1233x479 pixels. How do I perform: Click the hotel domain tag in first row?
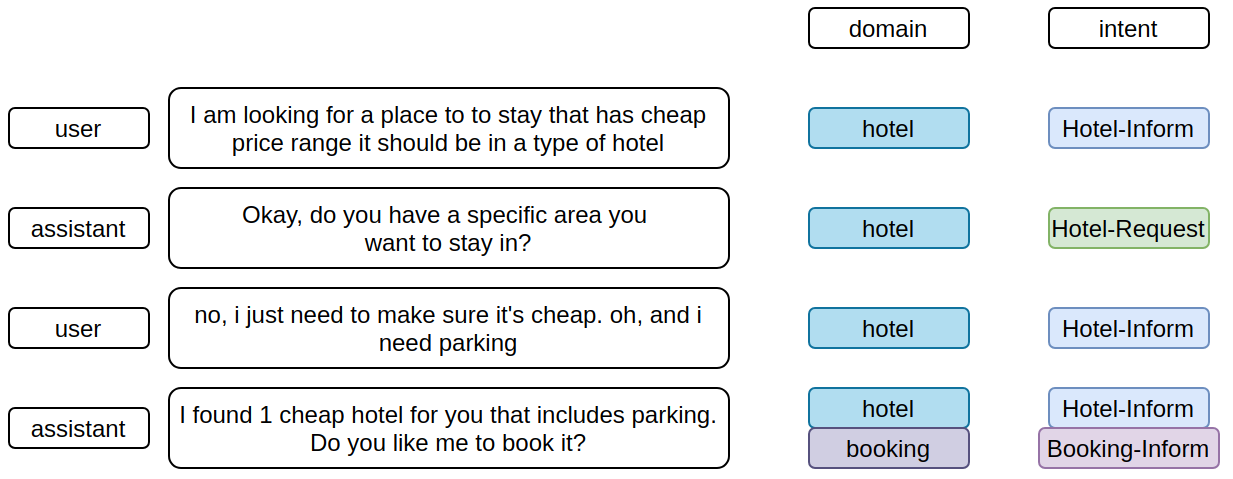point(888,128)
